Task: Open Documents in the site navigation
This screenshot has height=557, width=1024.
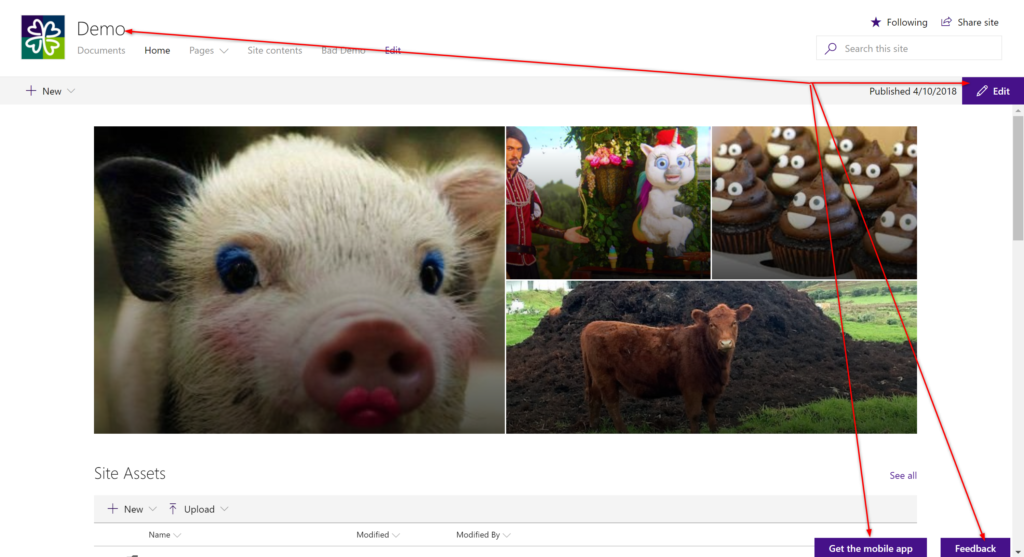Action: click(101, 50)
